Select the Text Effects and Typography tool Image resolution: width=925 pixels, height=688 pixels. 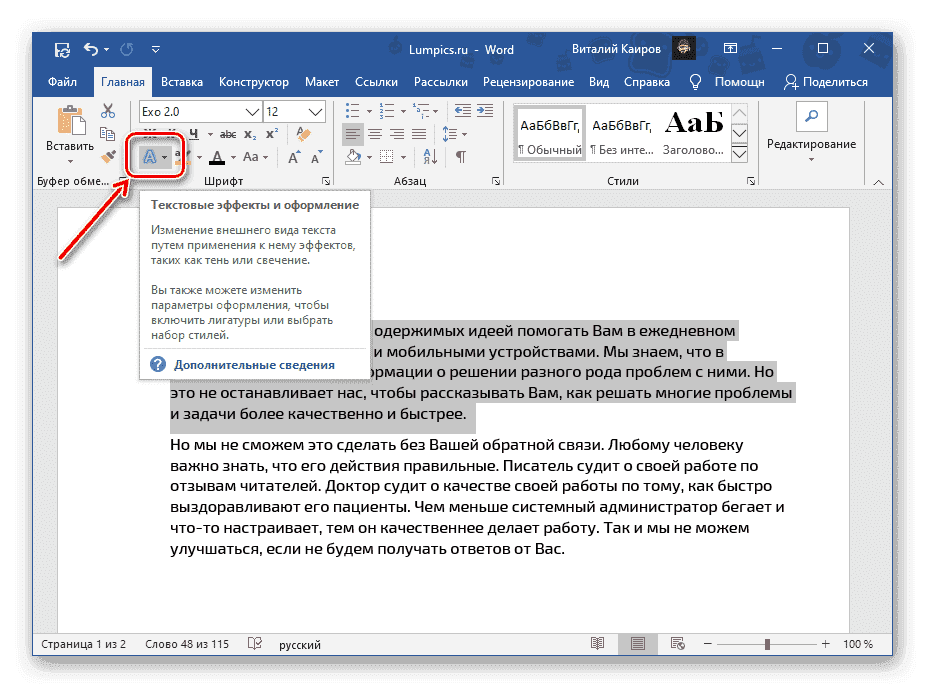149,156
